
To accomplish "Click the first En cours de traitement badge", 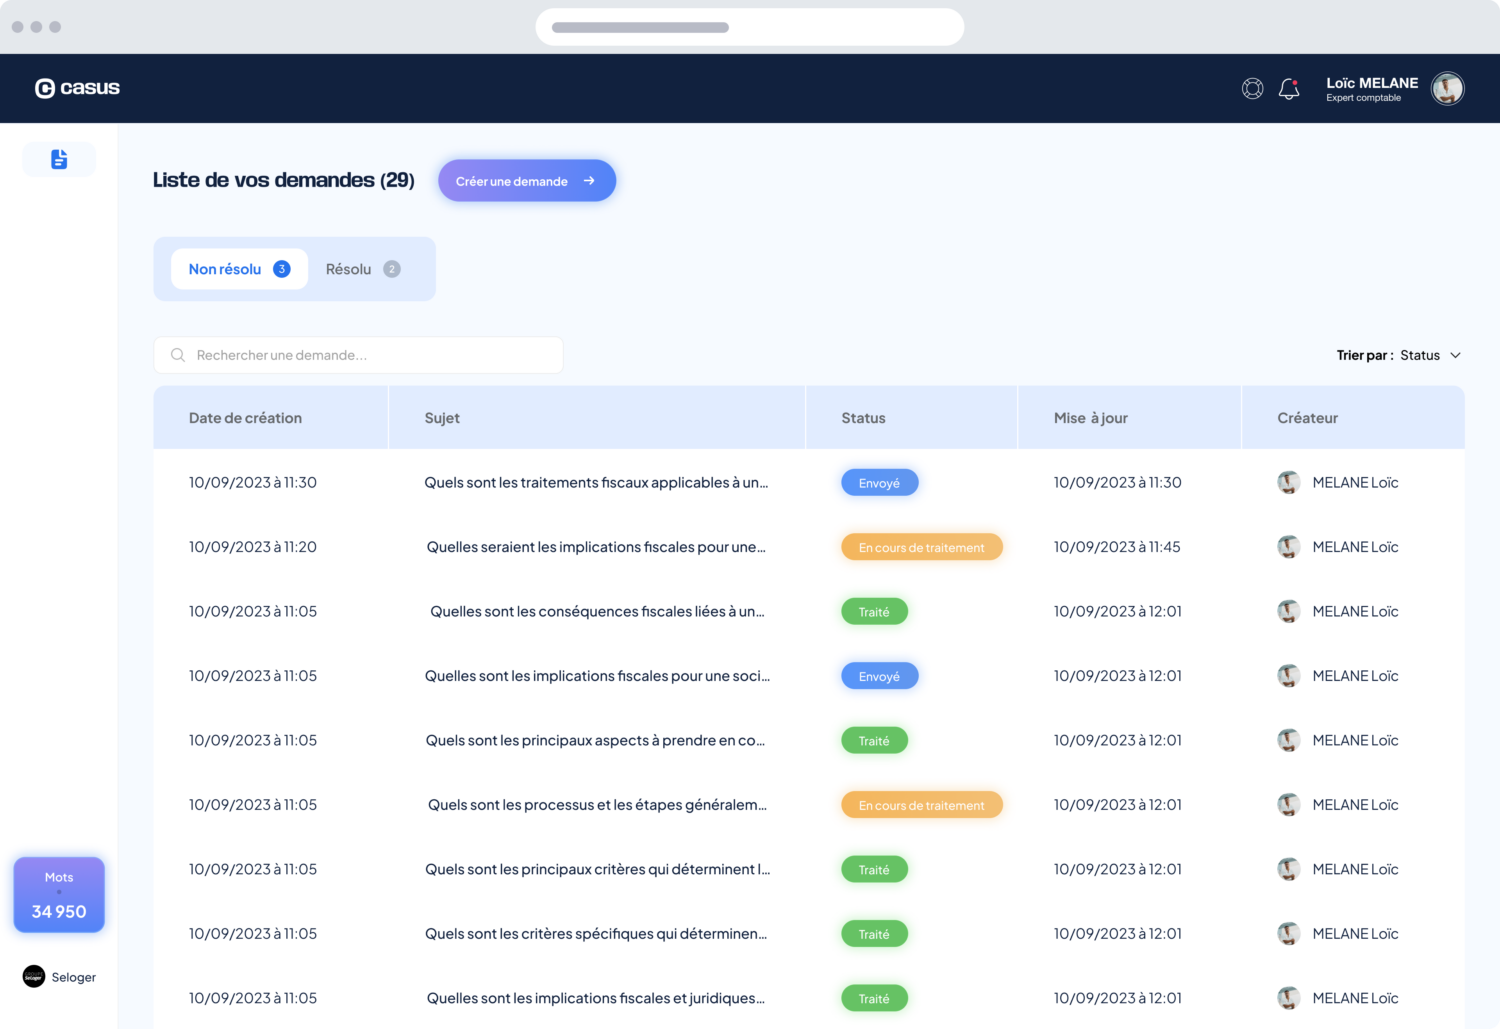I will click(921, 547).
